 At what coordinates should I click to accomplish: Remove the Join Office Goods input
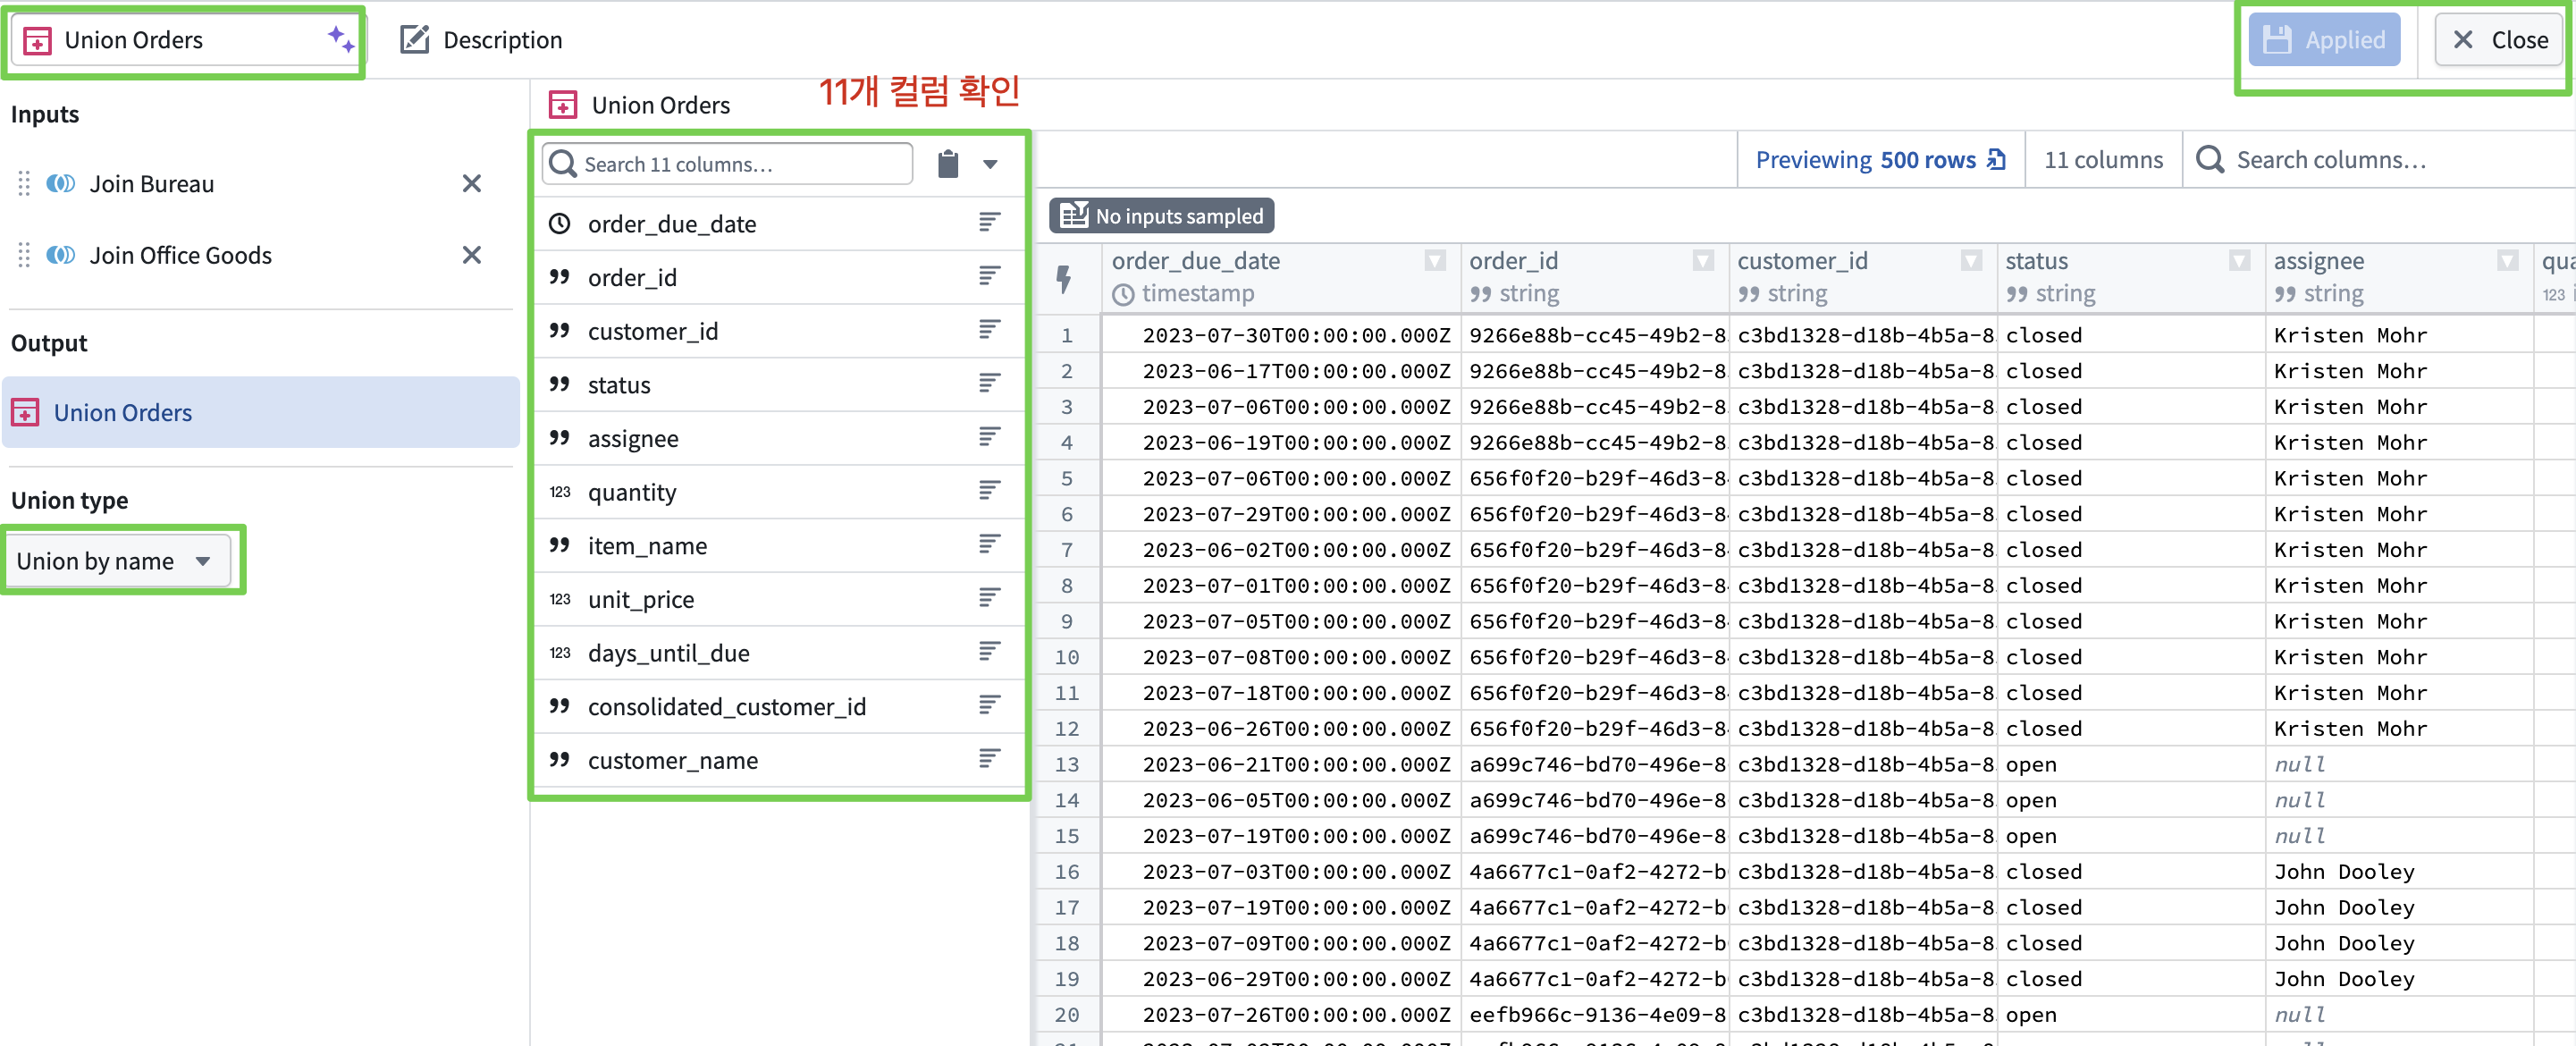point(471,256)
